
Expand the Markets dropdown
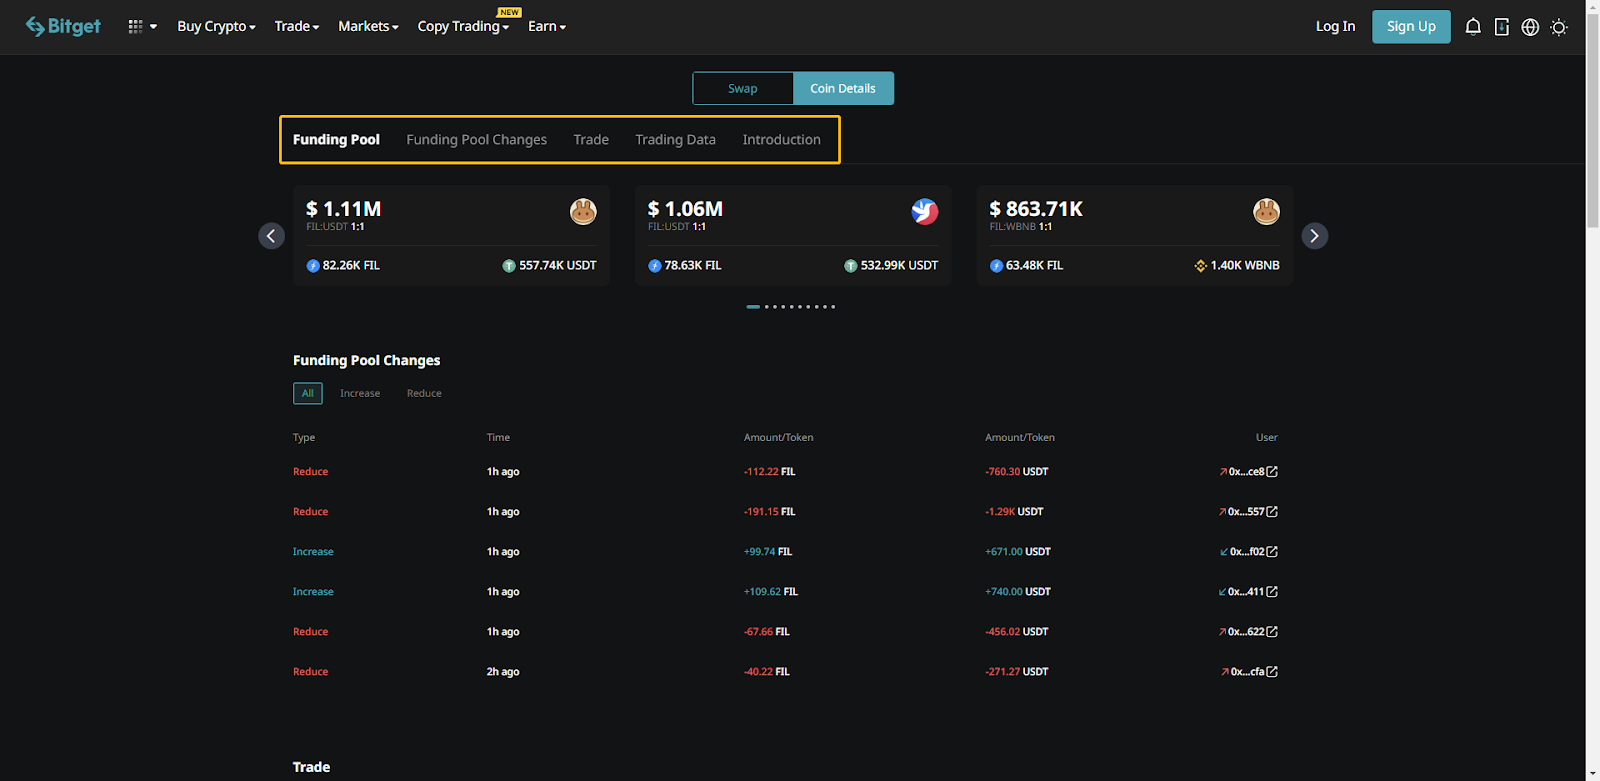368,27
